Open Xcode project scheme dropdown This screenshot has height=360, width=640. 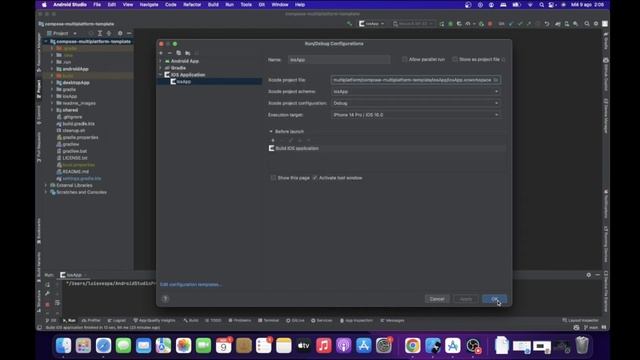point(416,92)
